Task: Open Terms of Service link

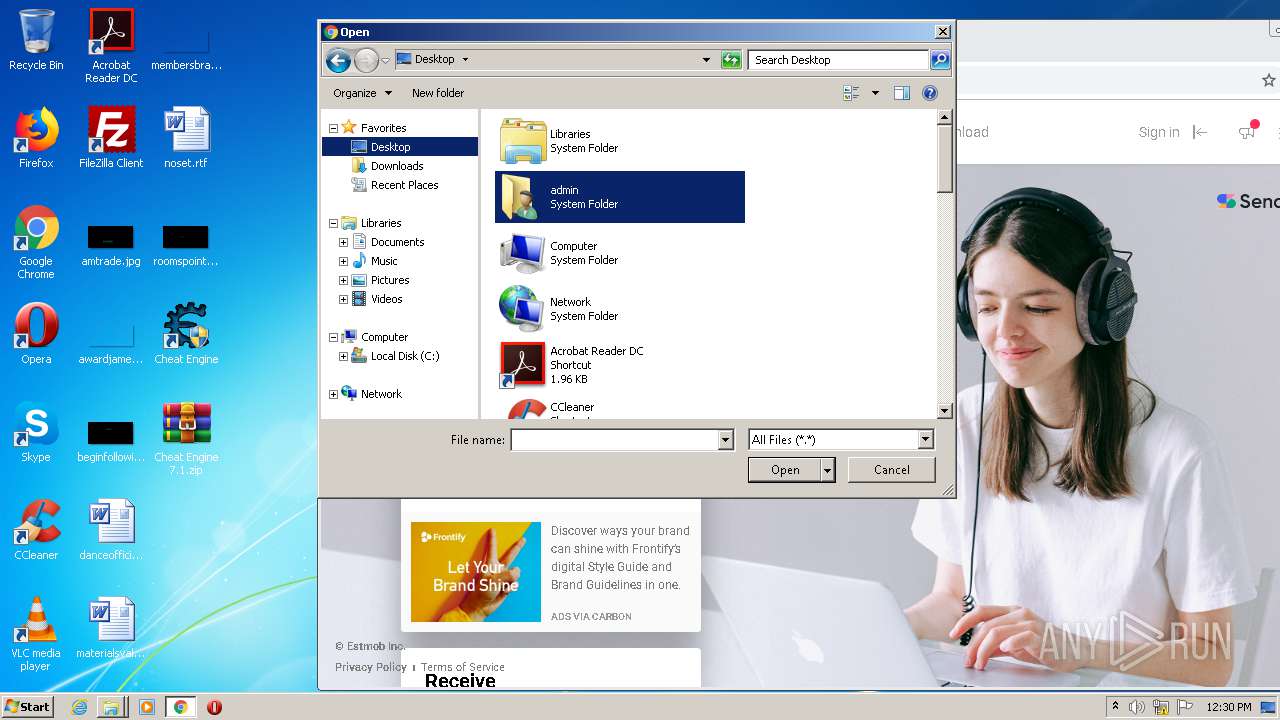Action: click(x=463, y=667)
